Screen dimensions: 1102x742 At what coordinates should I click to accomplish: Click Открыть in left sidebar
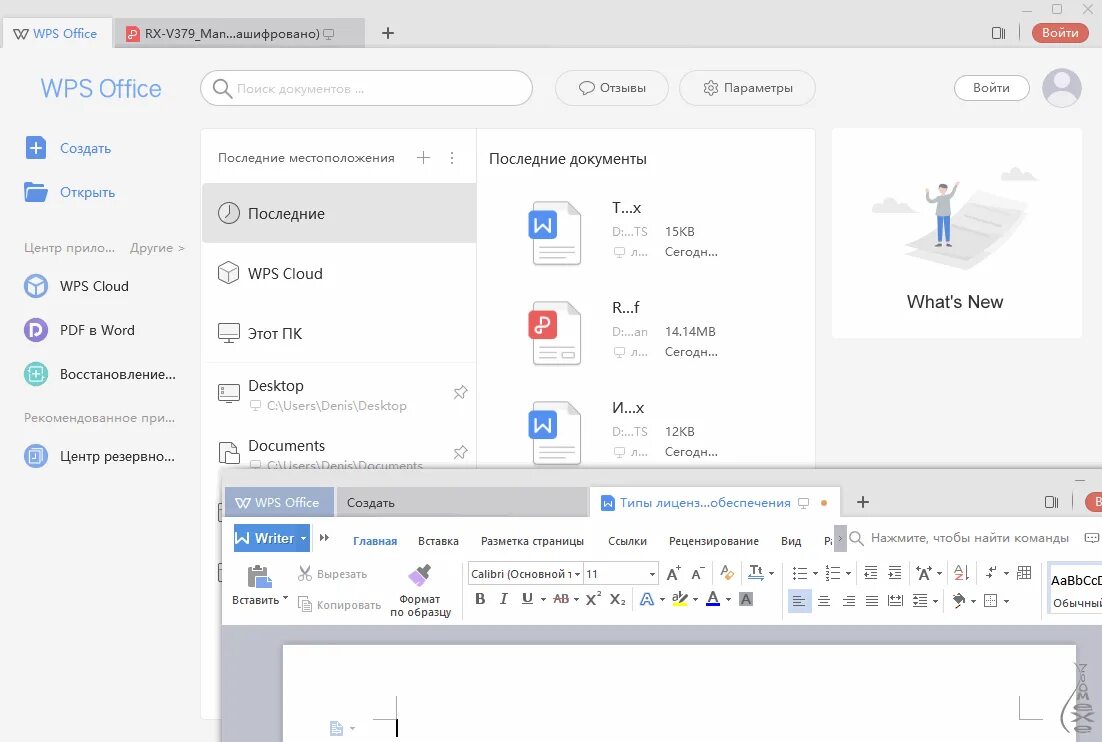[70, 192]
